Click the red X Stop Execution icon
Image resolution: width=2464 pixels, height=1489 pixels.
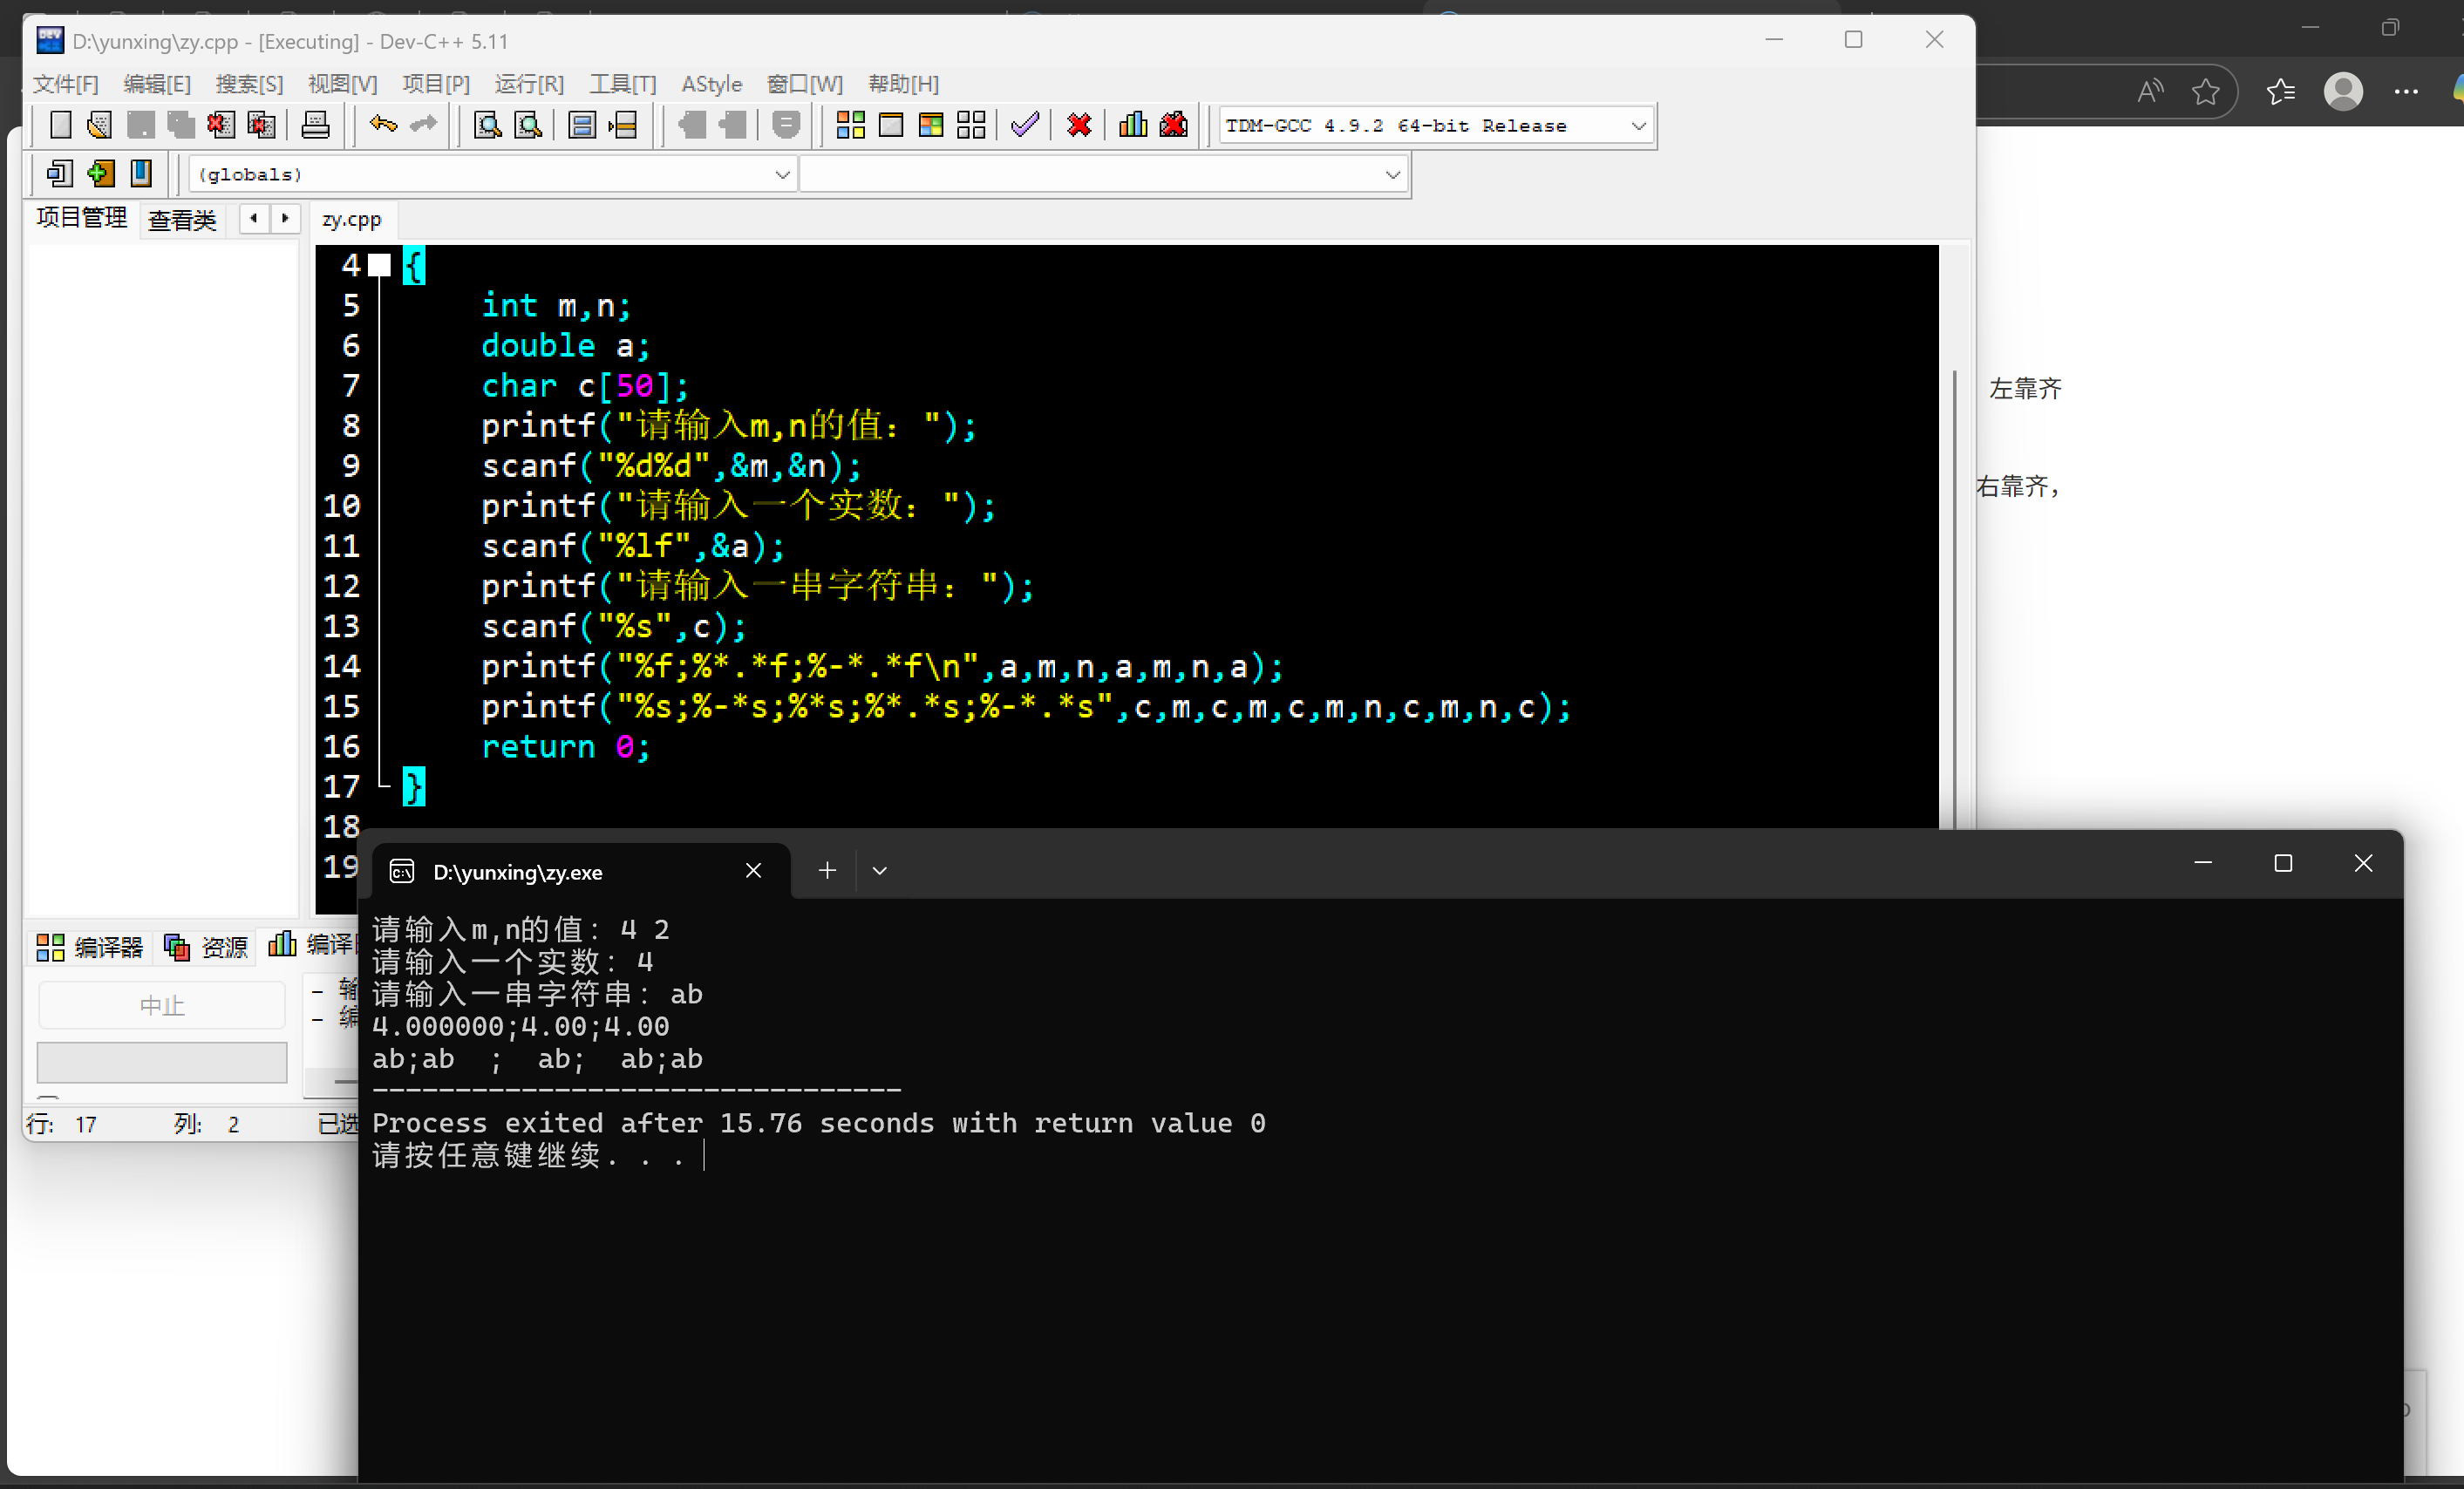pyautogui.click(x=1078, y=125)
